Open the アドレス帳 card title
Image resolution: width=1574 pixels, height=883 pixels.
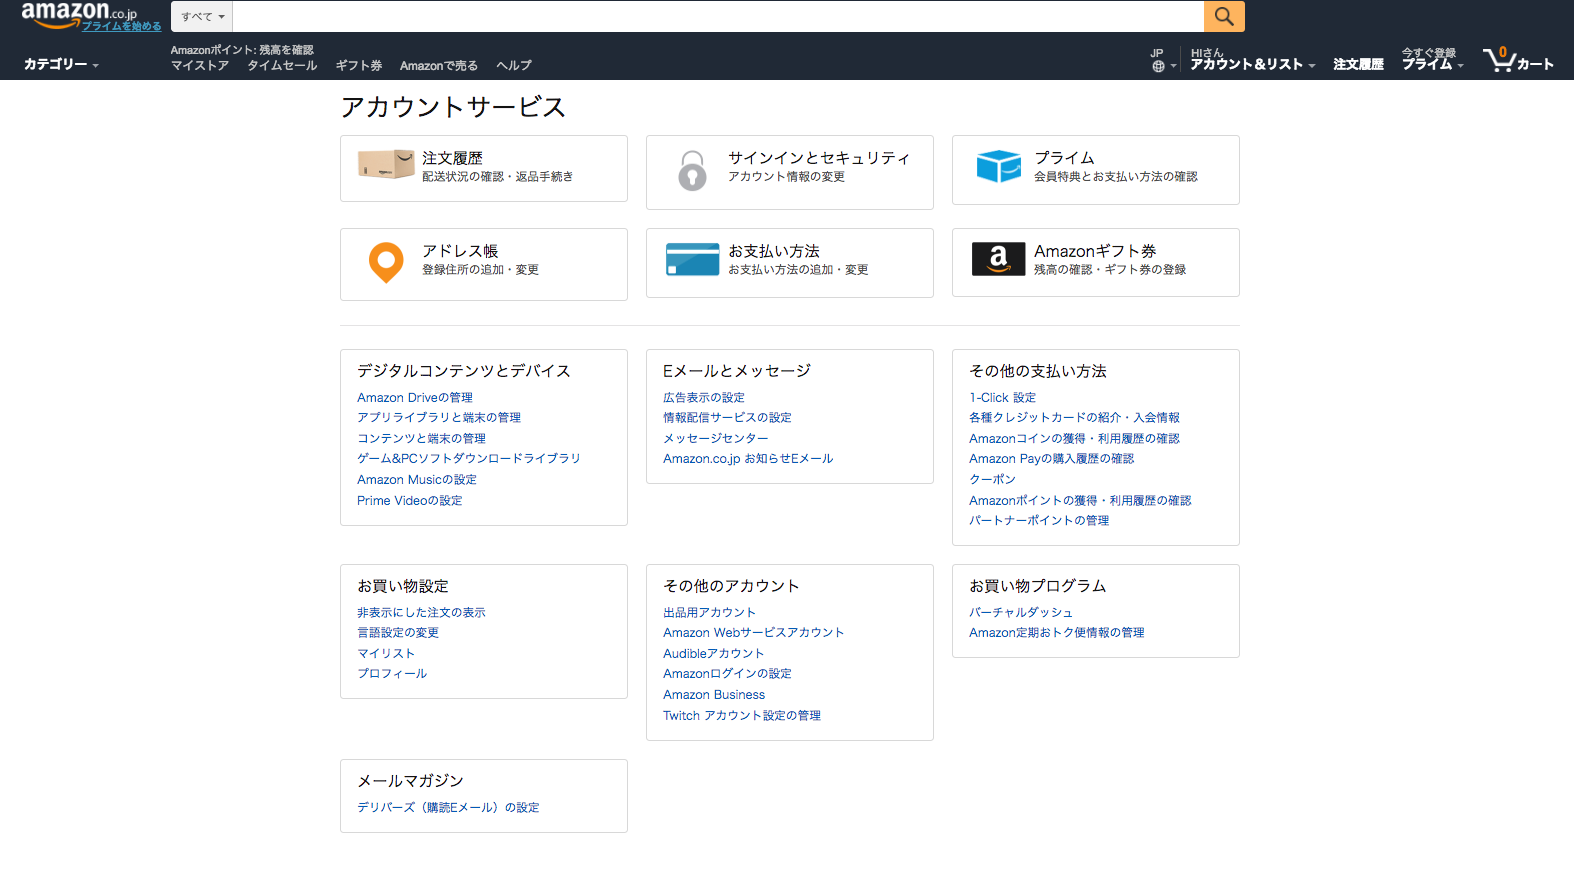click(460, 251)
